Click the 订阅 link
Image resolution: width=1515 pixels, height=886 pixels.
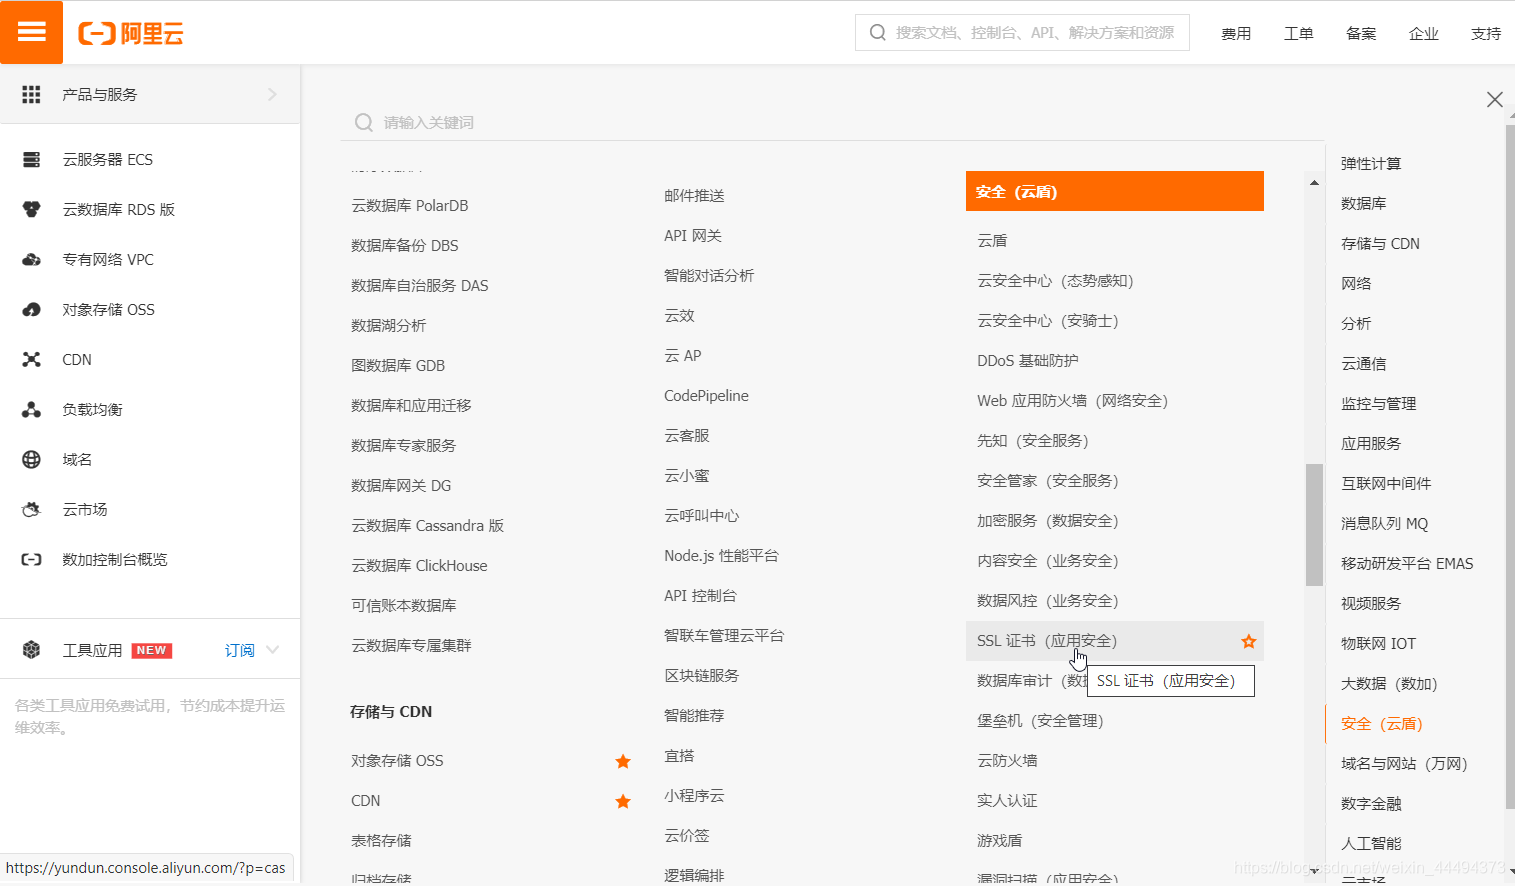click(x=239, y=651)
